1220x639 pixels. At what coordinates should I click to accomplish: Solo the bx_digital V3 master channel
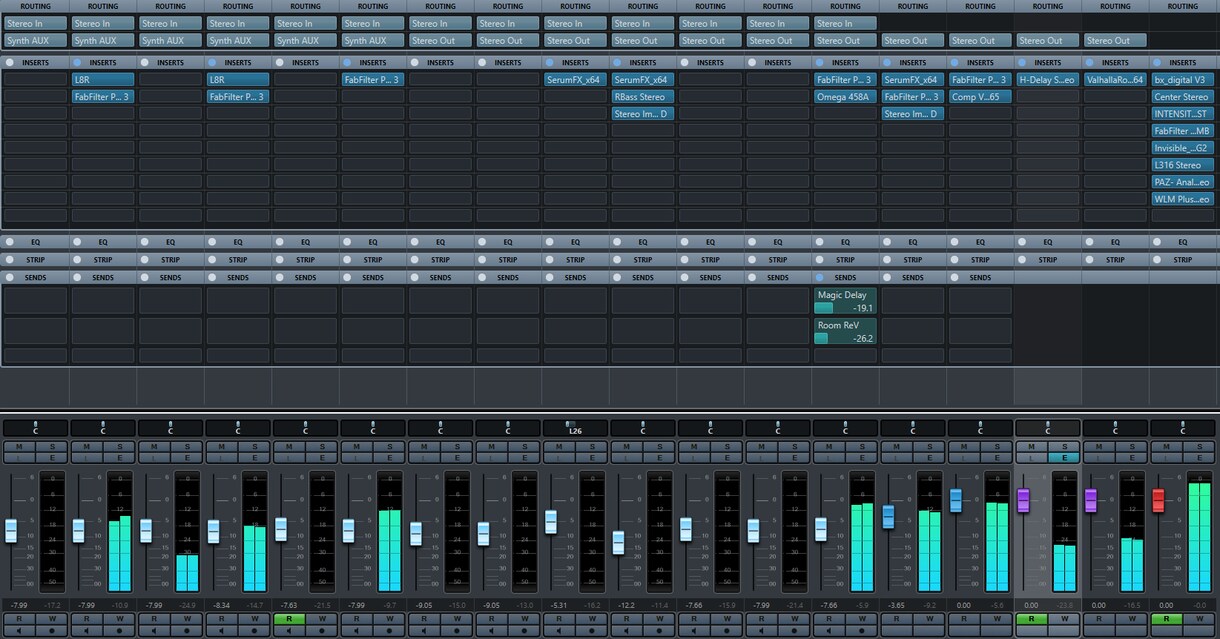pos(1199,446)
